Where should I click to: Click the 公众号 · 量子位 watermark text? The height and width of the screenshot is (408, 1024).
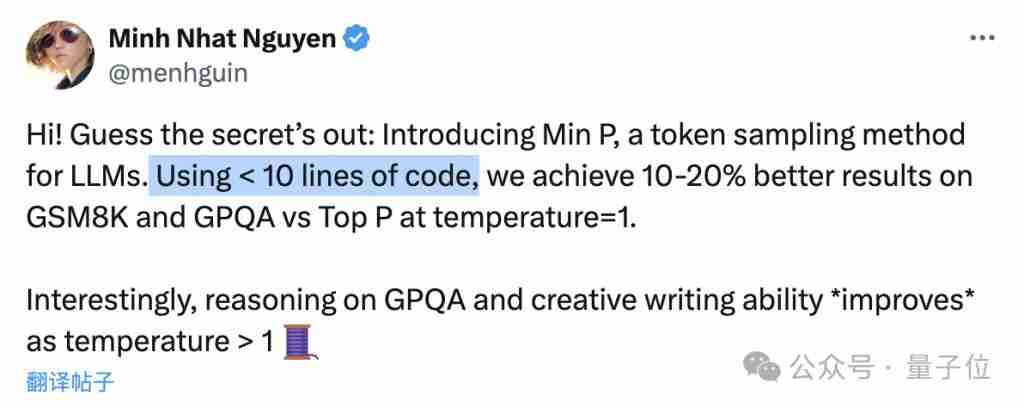point(891,368)
